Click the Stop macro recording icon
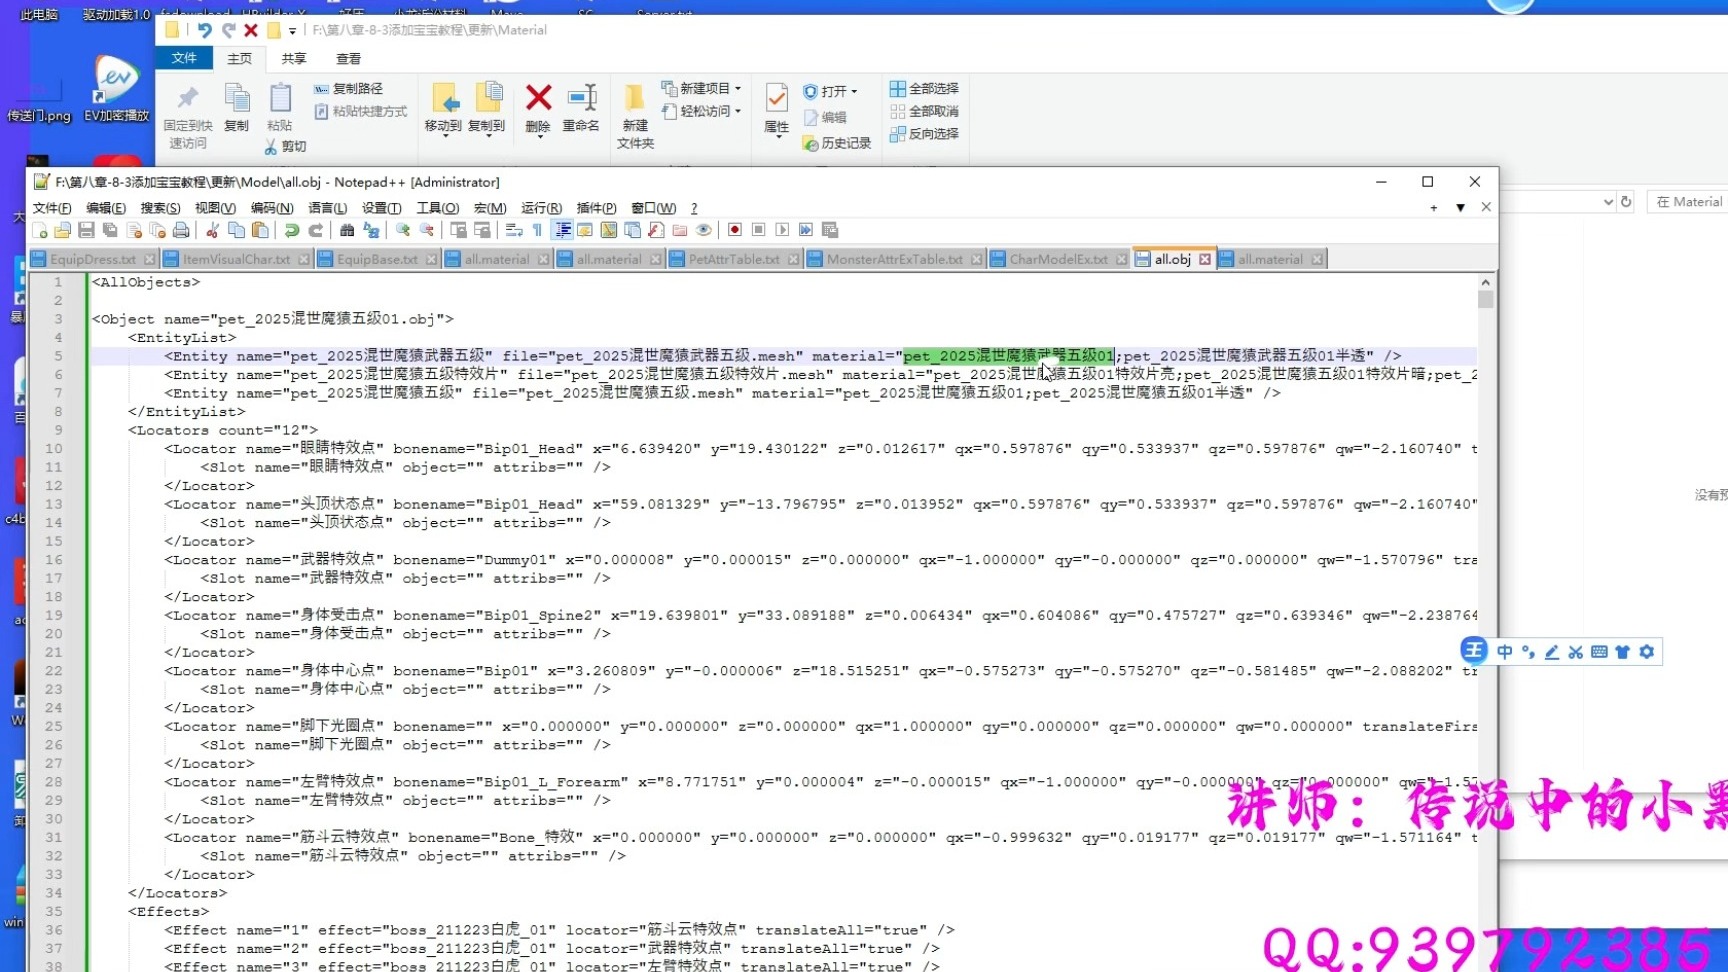Image resolution: width=1728 pixels, height=972 pixels. [x=759, y=230]
